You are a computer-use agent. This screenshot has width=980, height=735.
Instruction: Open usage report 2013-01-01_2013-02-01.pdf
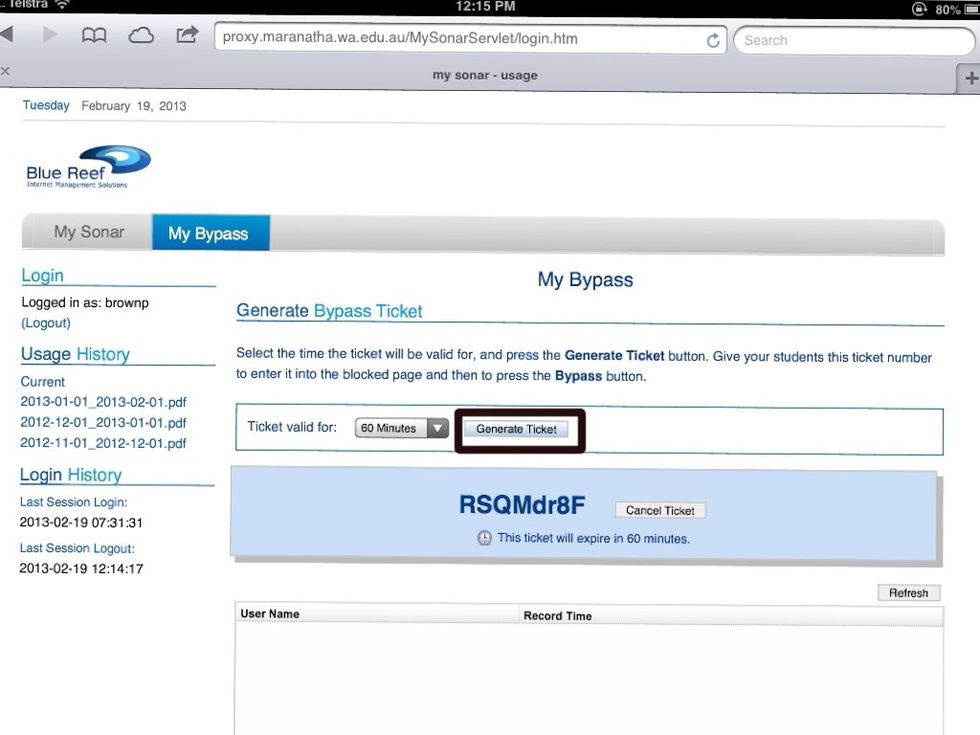coord(103,402)
